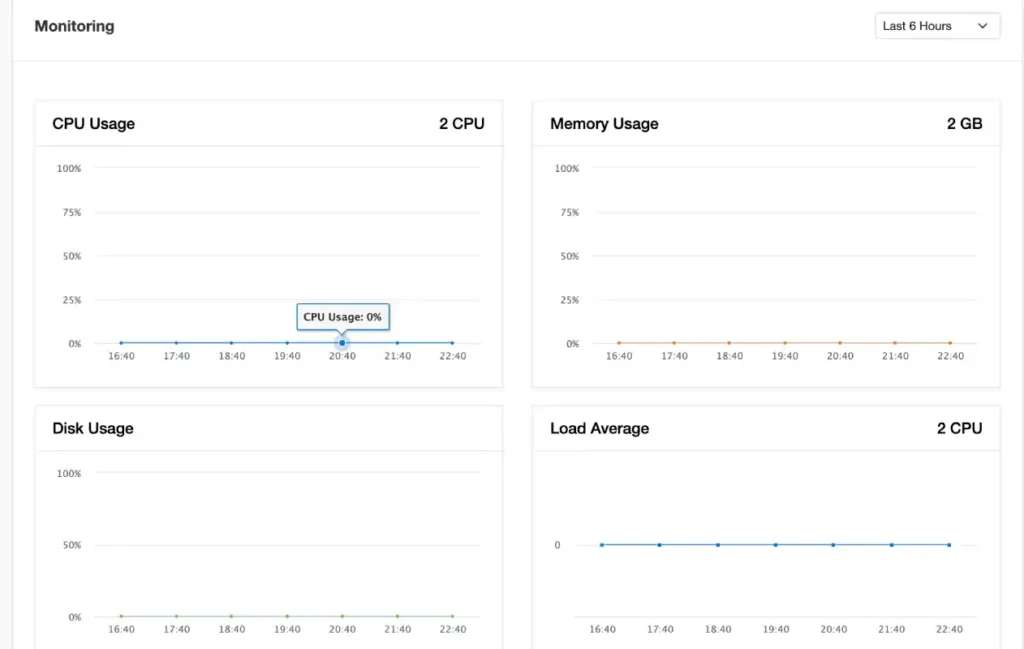Click the 19:40 data point on Load Average chart
The height and width of the screenshot is (649, 1024).
[776, 545]
